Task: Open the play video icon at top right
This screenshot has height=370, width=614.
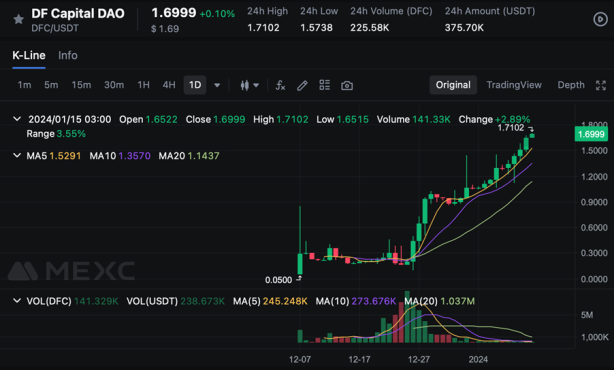Action: [600, 19]
